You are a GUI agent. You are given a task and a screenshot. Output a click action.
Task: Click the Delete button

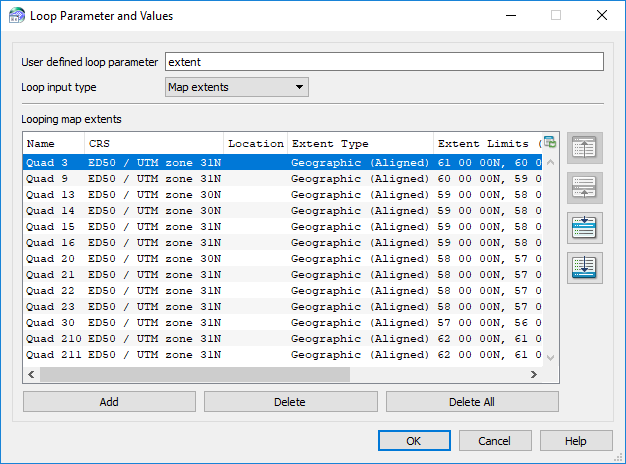(x=289, y=402)
